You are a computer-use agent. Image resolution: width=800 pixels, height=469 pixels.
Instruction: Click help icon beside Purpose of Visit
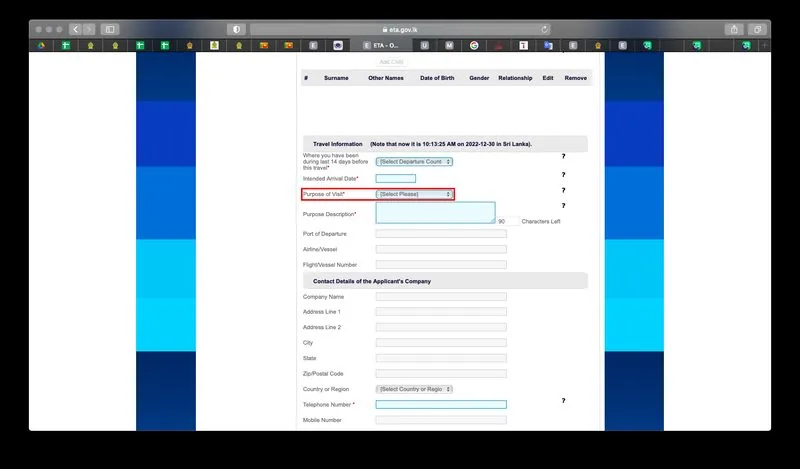pyautogui.click(x=563, y=190)
